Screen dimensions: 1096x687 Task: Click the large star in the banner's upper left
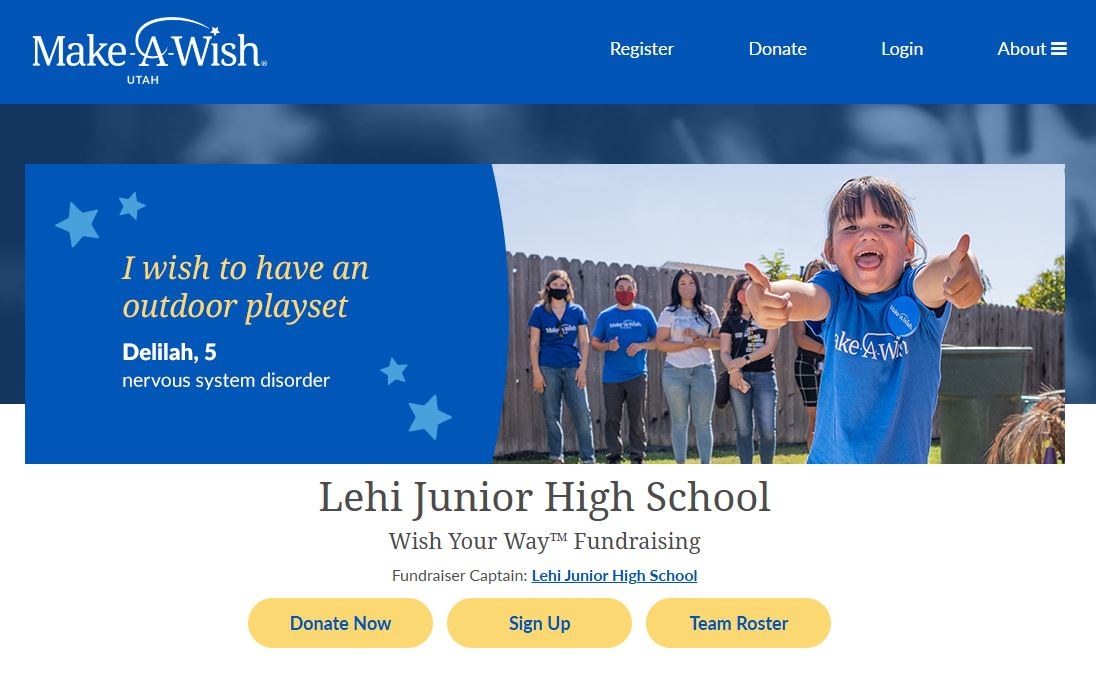tap(78, 224)
